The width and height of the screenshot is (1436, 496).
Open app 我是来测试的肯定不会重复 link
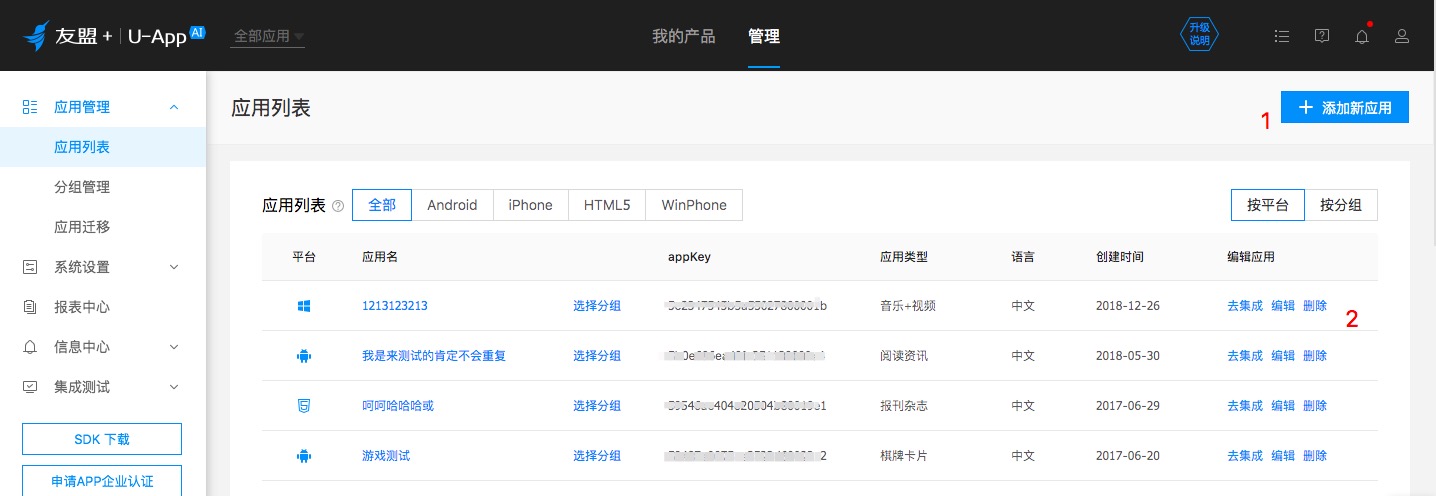pos(434,356)
